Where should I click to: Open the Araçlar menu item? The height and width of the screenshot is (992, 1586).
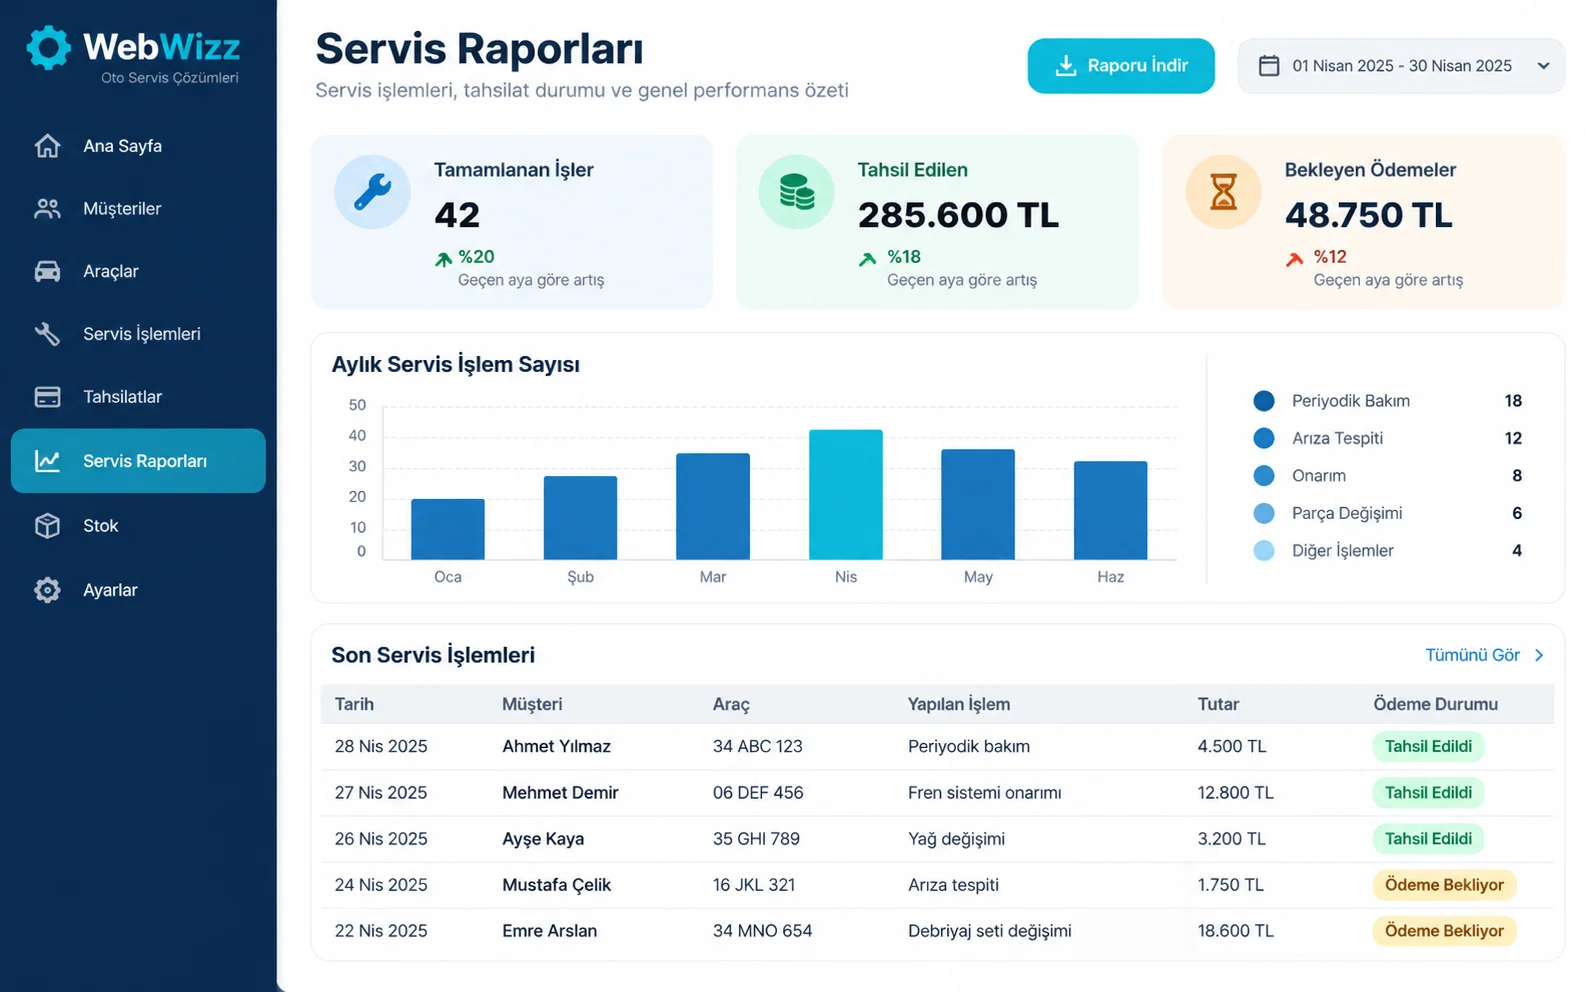138,271
